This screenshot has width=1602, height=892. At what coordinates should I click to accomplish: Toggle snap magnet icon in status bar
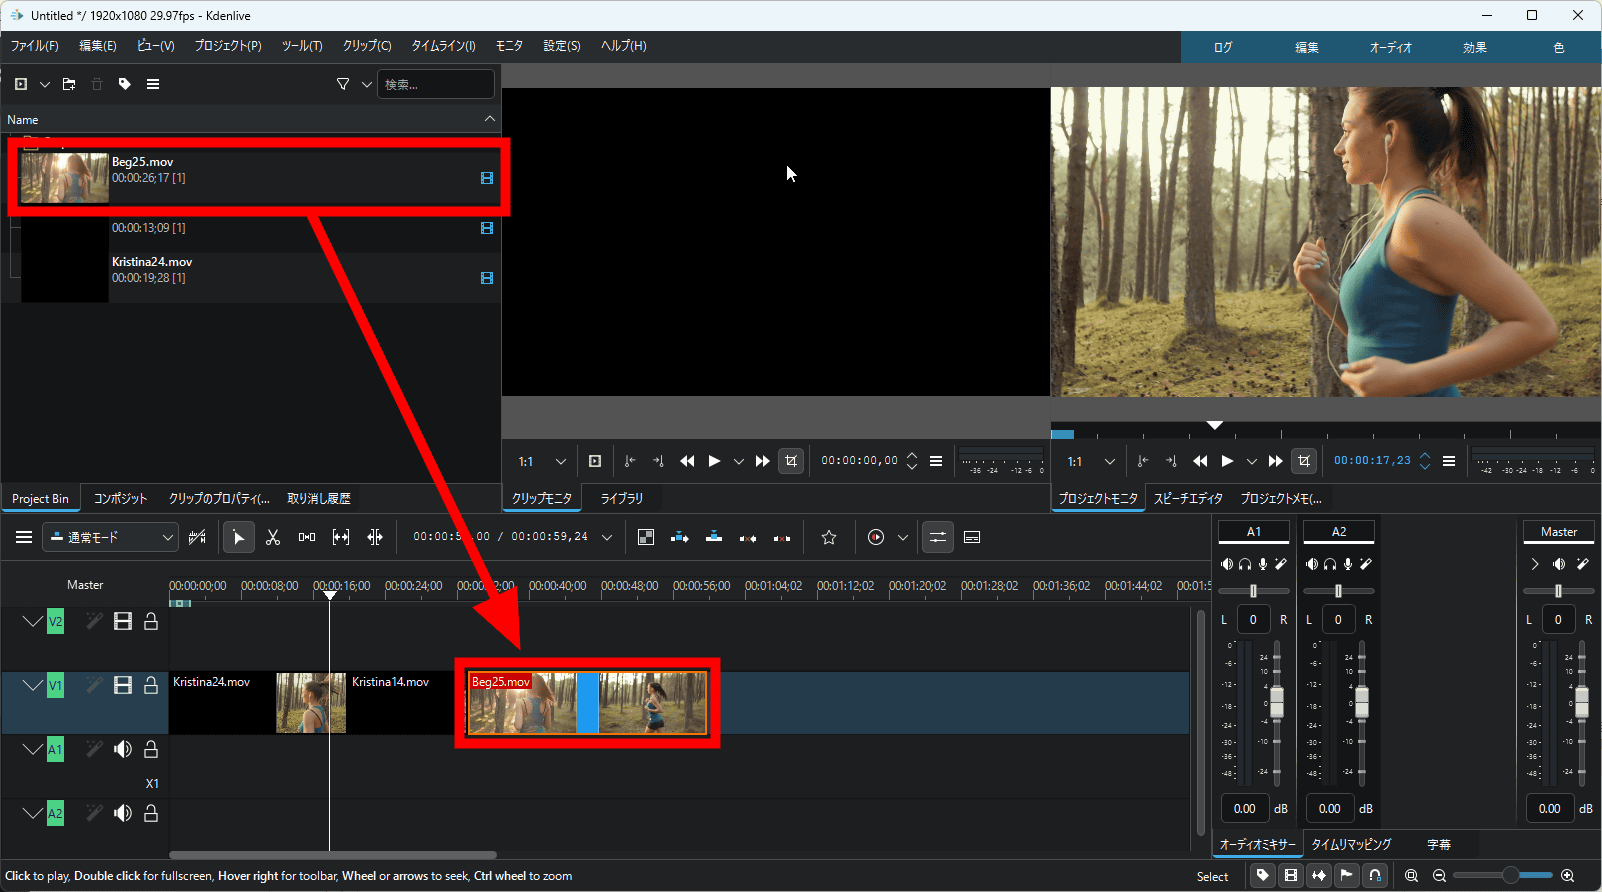[1375, 876]
